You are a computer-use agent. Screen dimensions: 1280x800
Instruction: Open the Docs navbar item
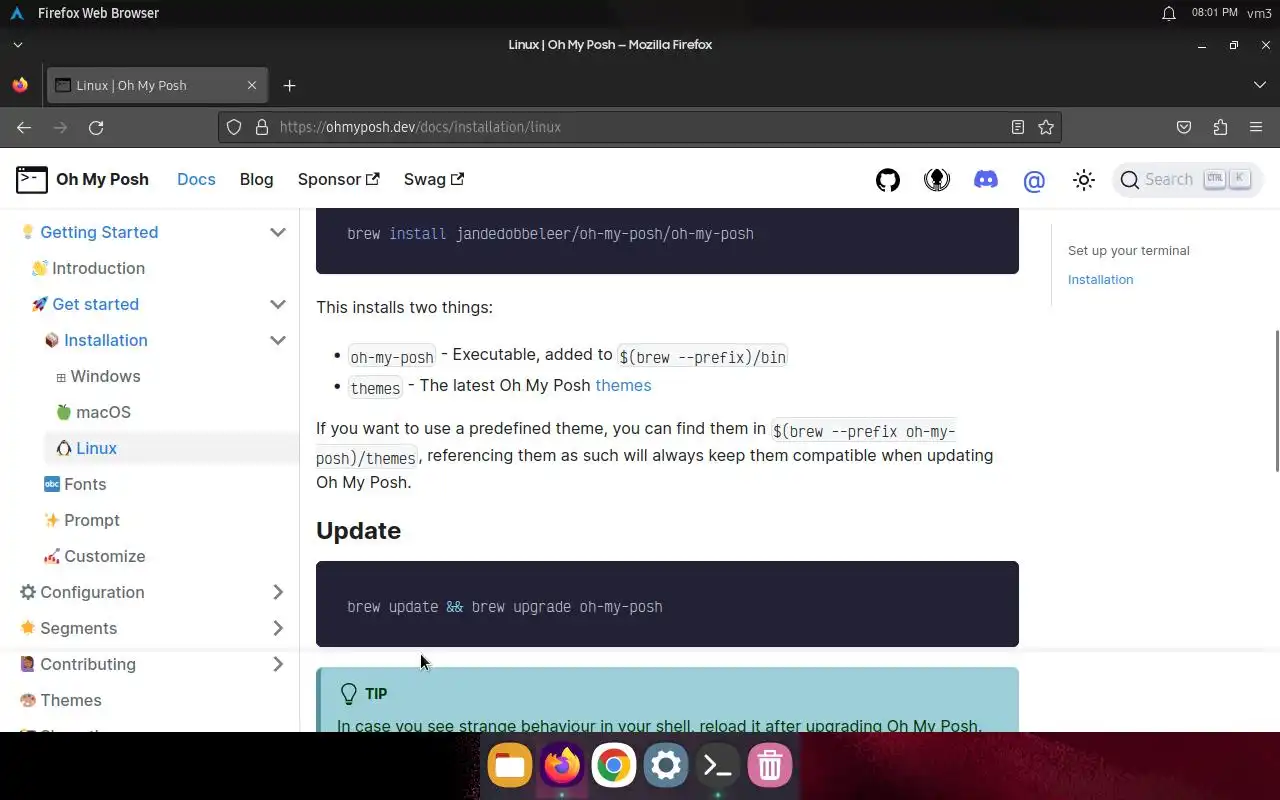click(x=196, y=179)
